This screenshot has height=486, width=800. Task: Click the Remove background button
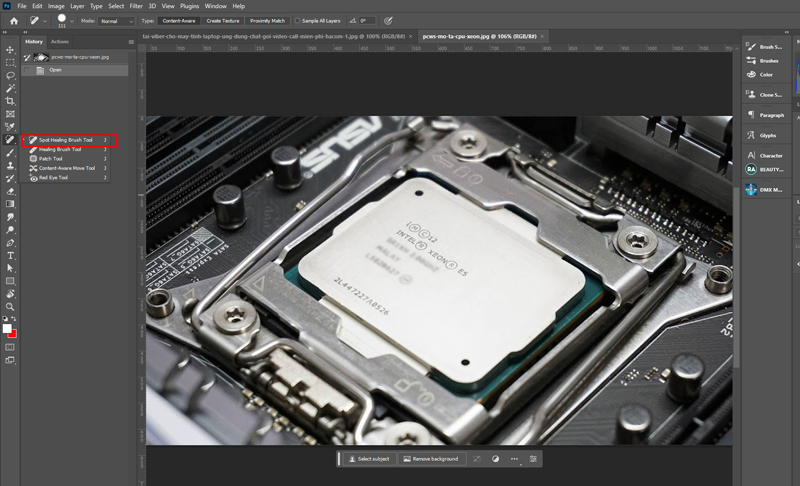431,459
